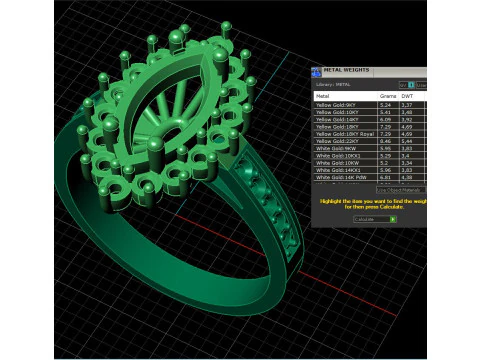Select the White Gold:9KW row
This screenshot has height=360, width=480.
(369, 149)
